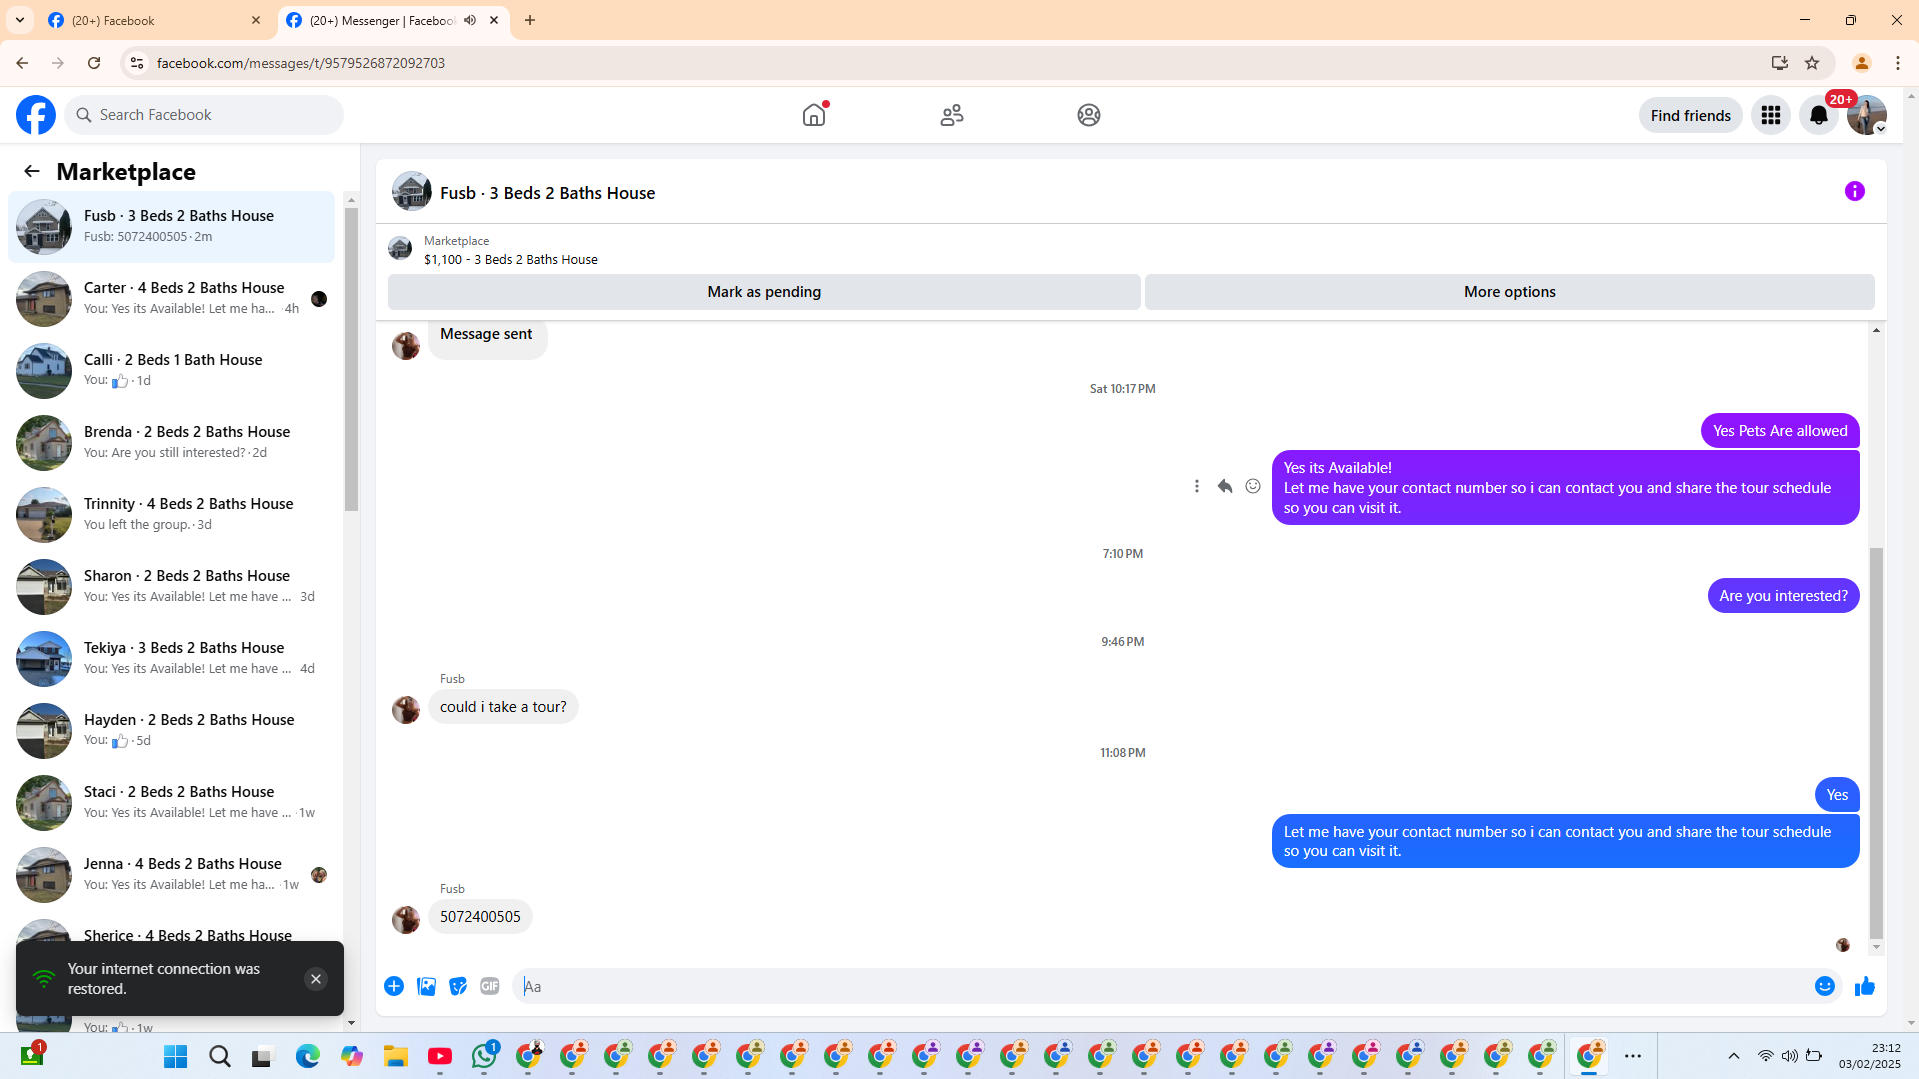This screenshot has height=1079, width=1919.
Task: Click the Search Facebook field
Action: click(x=204, y=115)
